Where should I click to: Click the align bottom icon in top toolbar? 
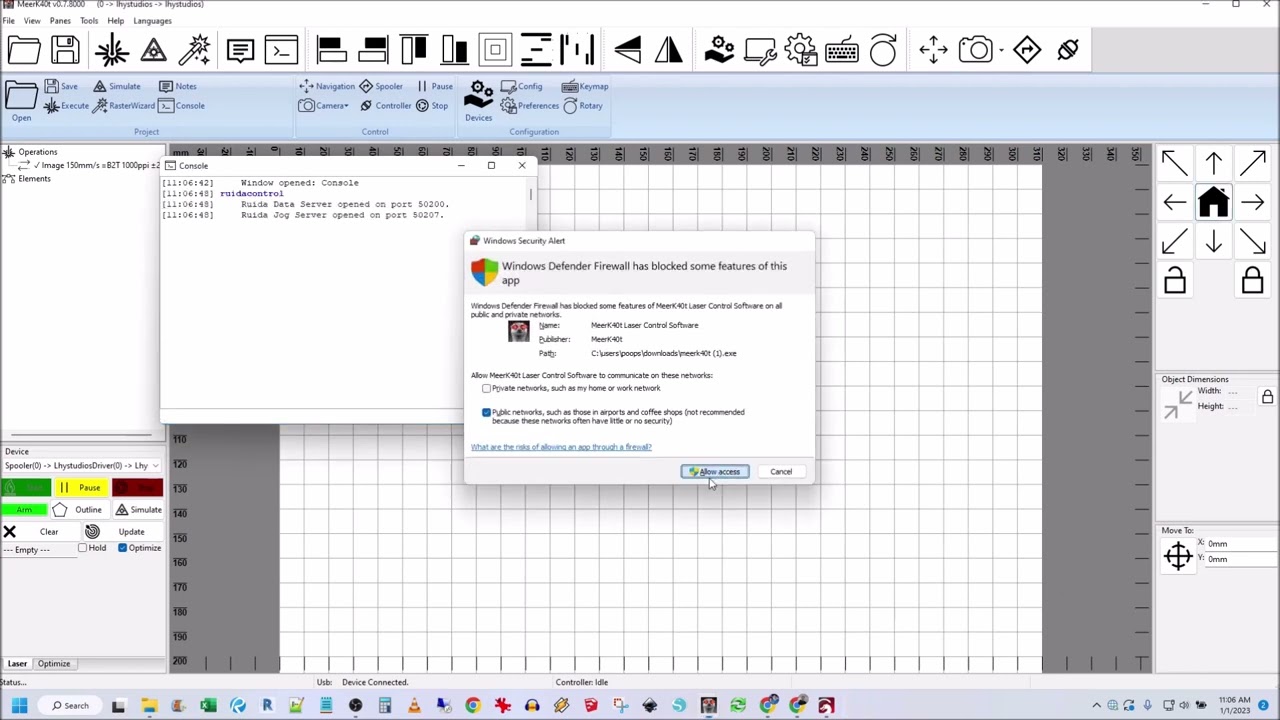pyautogui.click(x=454, y=50)
